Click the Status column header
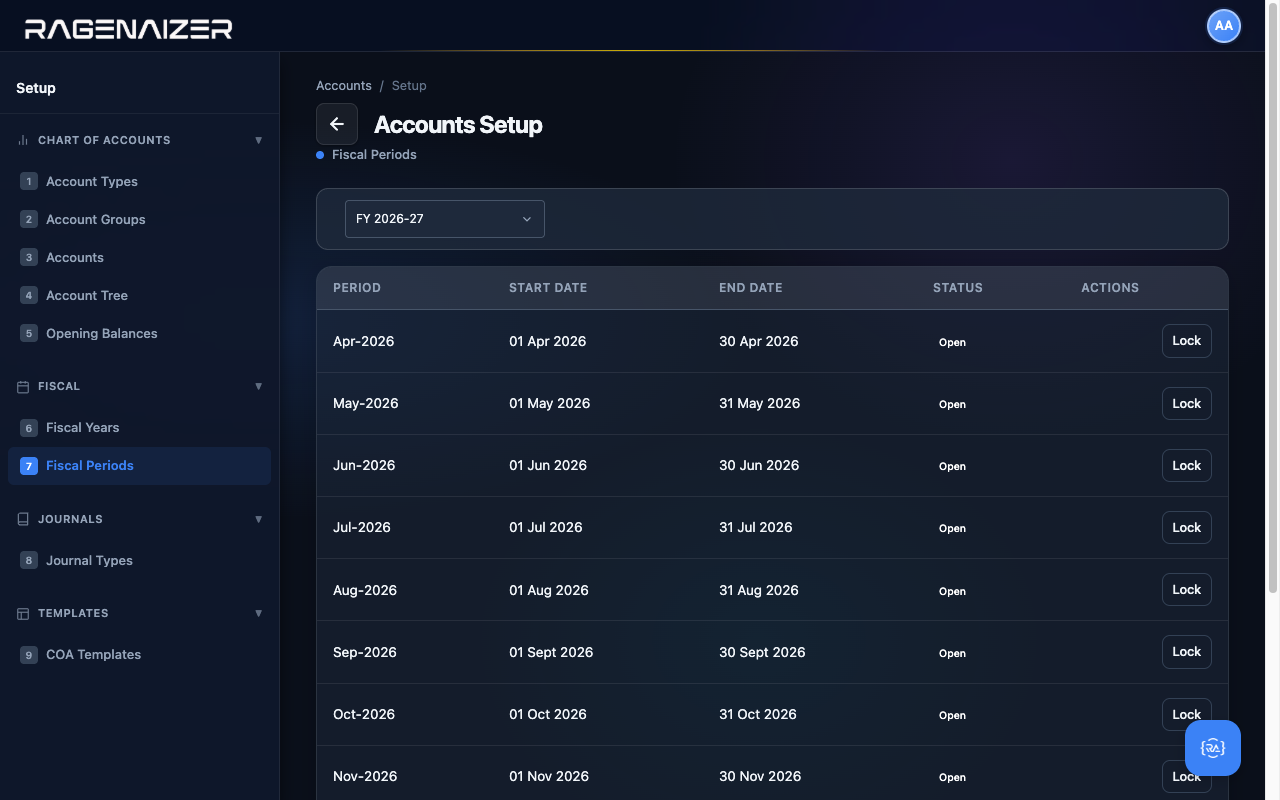1280x800 pixels. point(958,288)
